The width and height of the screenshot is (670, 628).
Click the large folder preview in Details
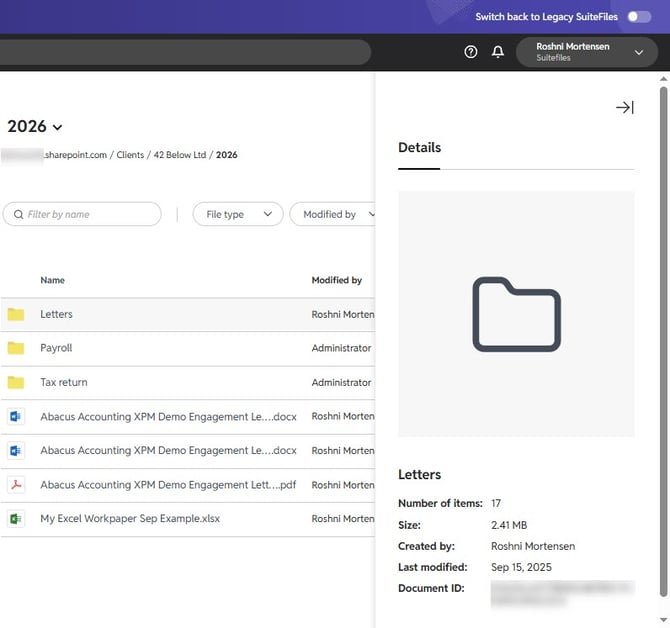click(x=516, y=314)
